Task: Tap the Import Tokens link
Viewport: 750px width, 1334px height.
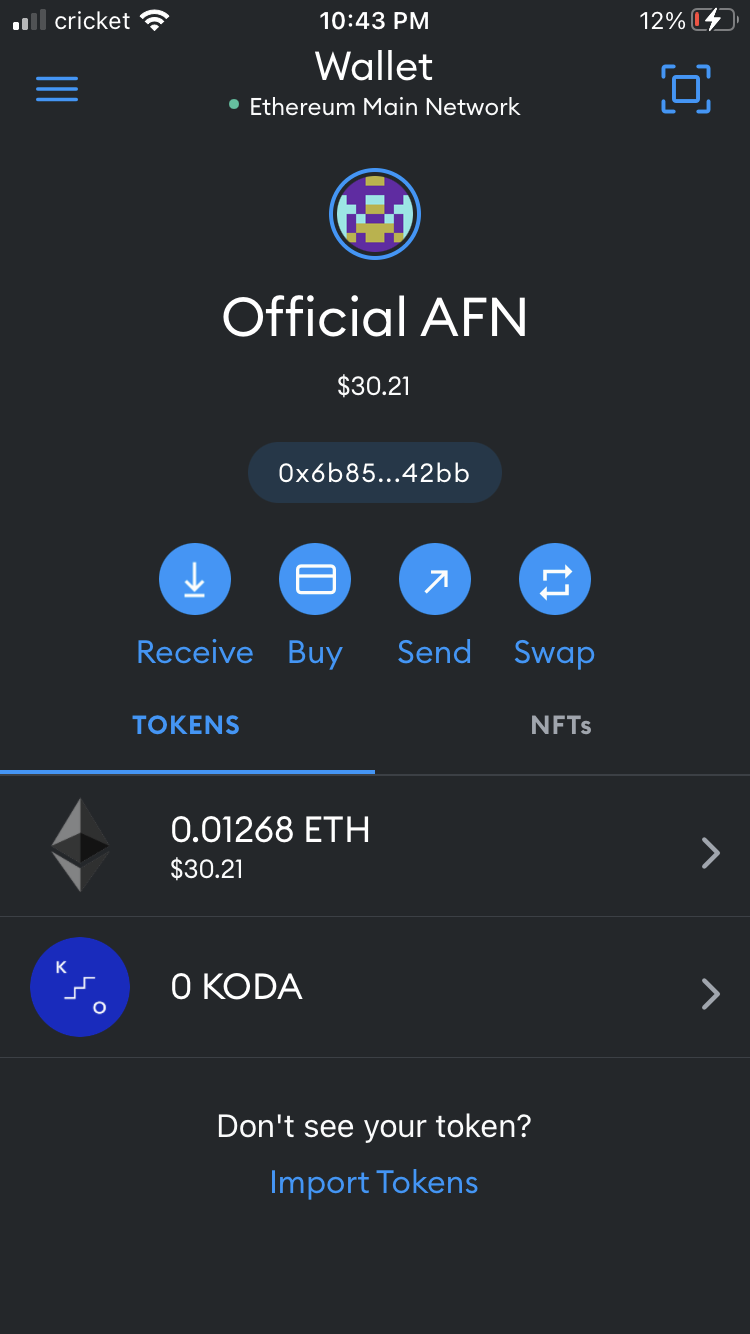Action: click(374, 1182)
